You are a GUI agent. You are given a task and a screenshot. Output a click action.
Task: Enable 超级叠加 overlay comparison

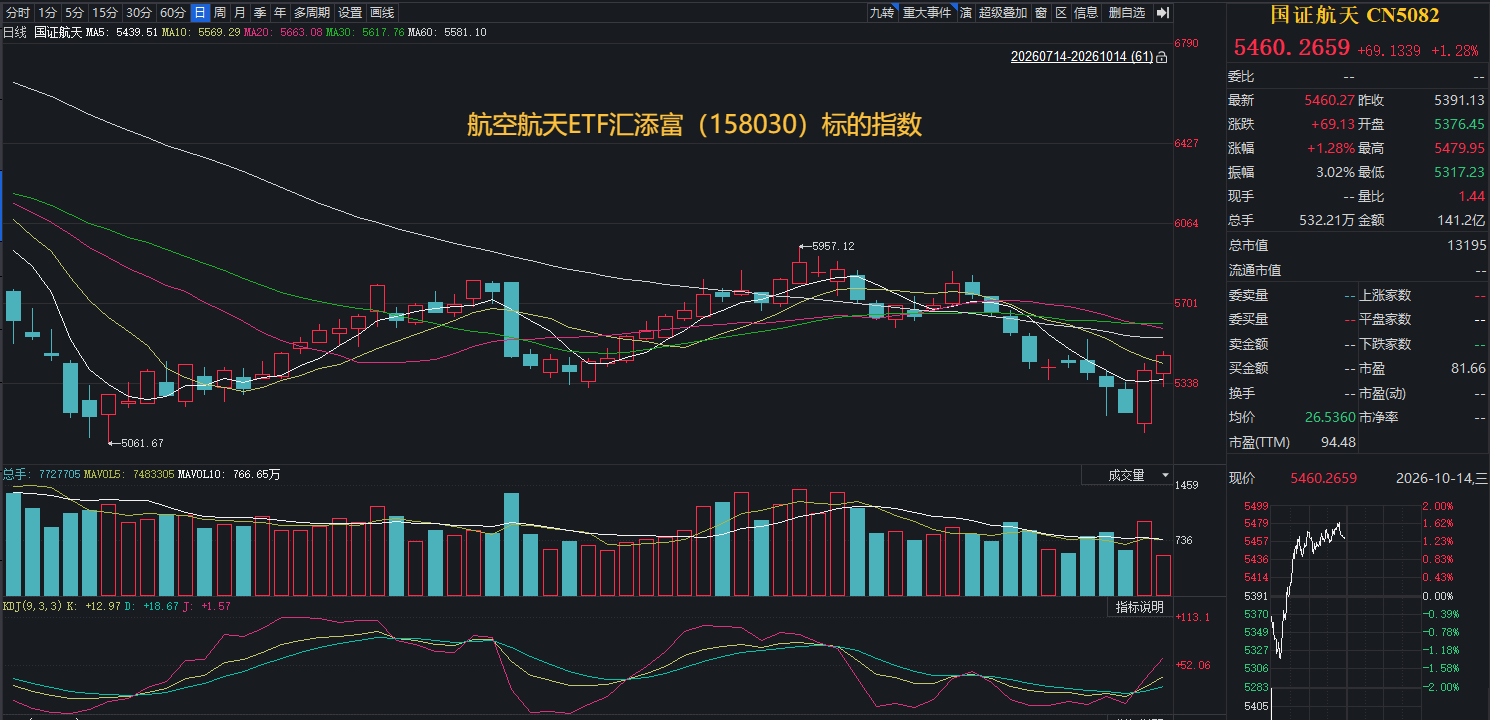point(1003,13)
